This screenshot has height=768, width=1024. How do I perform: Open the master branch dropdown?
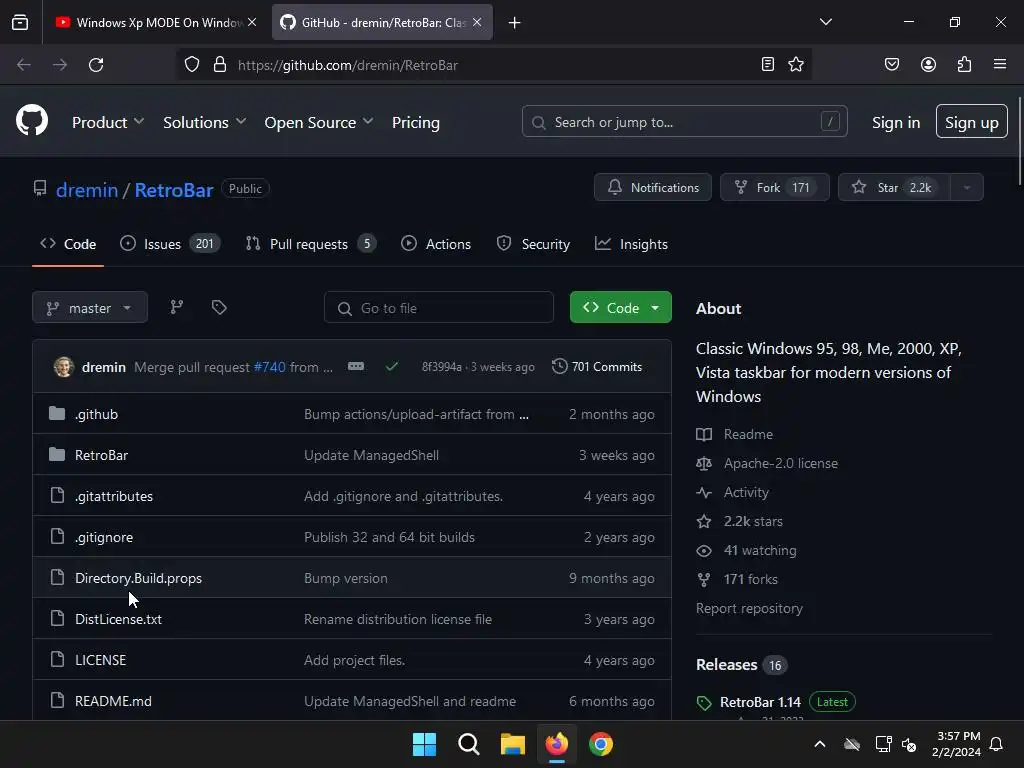pos(90,308)
